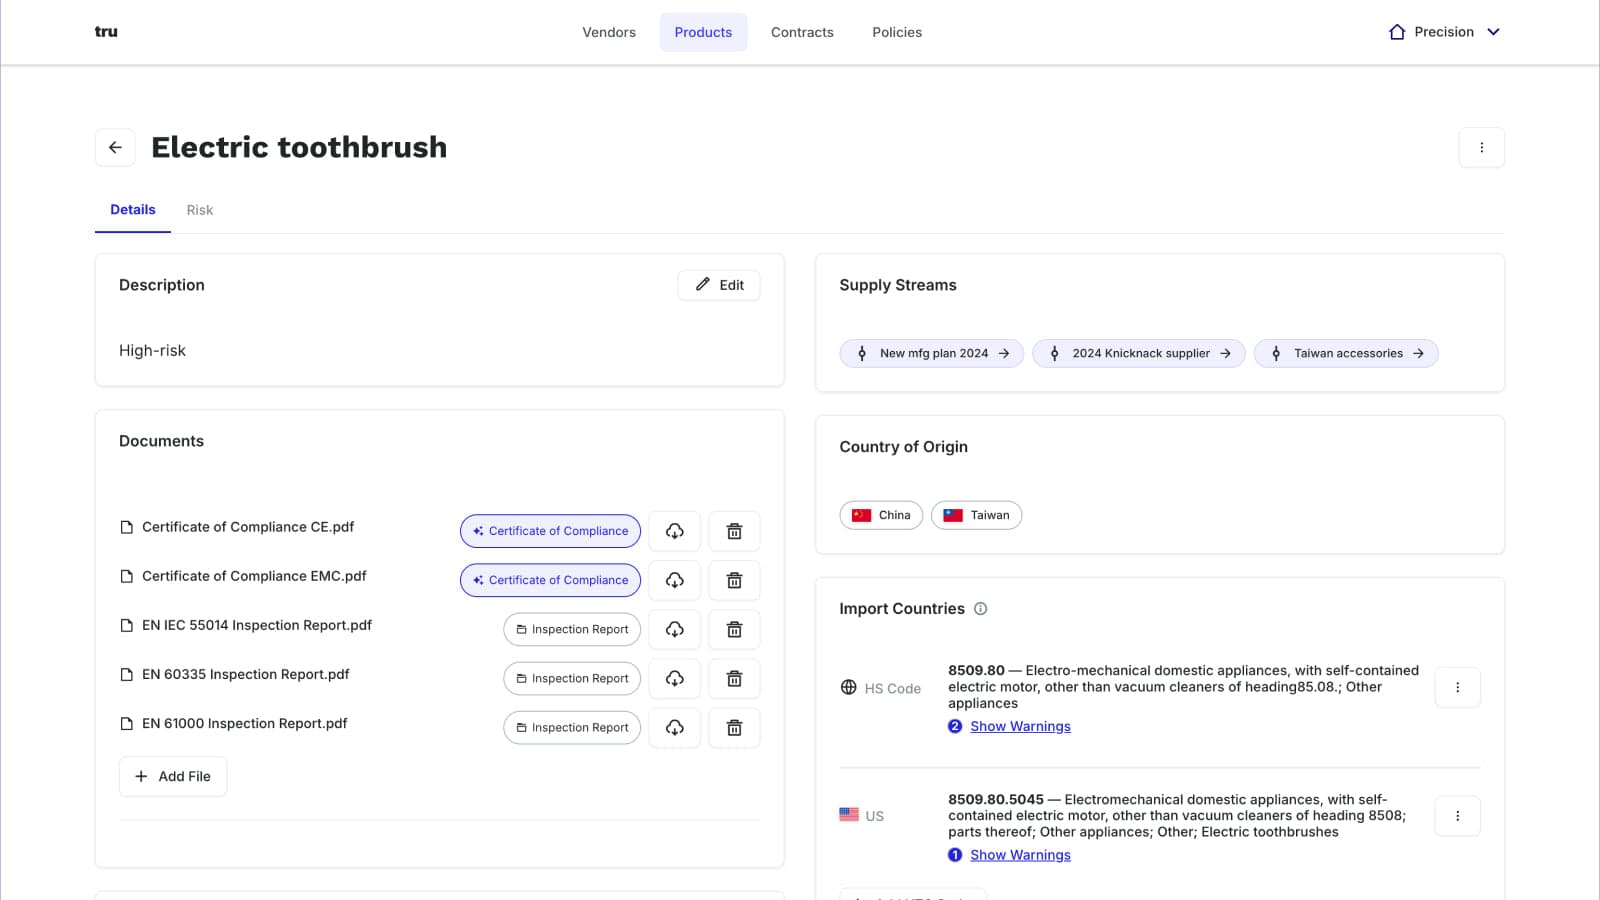
Task: Open the HS Code row's more options menu
Action: pyautogui.click(x=1457, y=687)
